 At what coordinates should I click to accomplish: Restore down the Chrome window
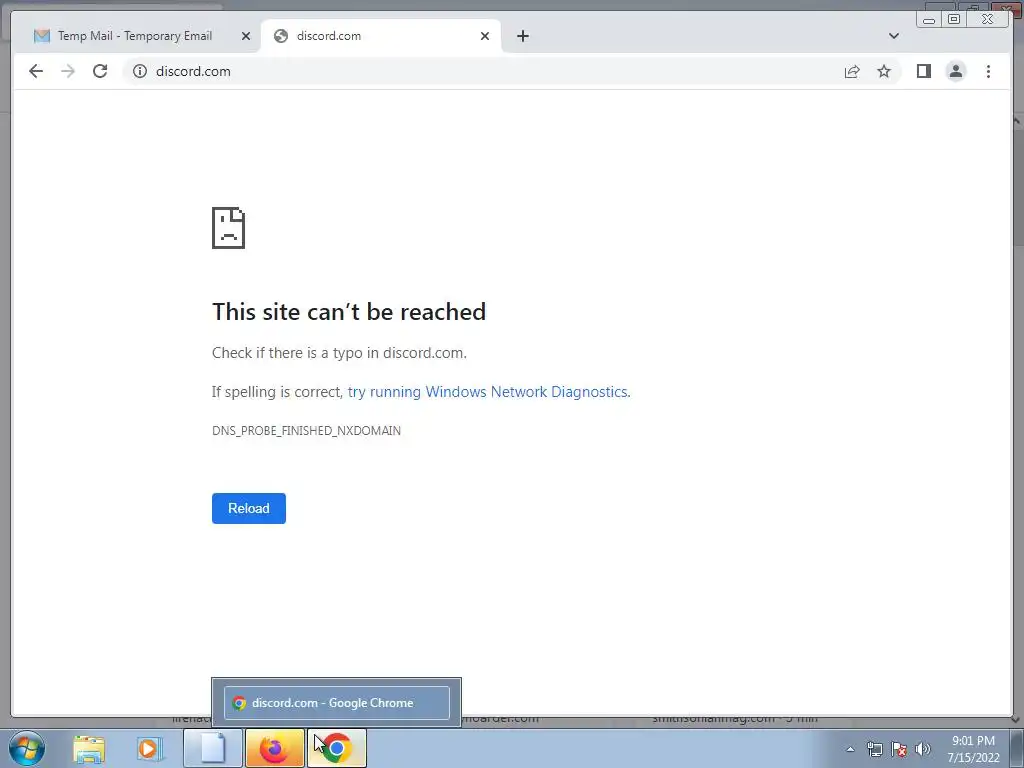point(953,19)
